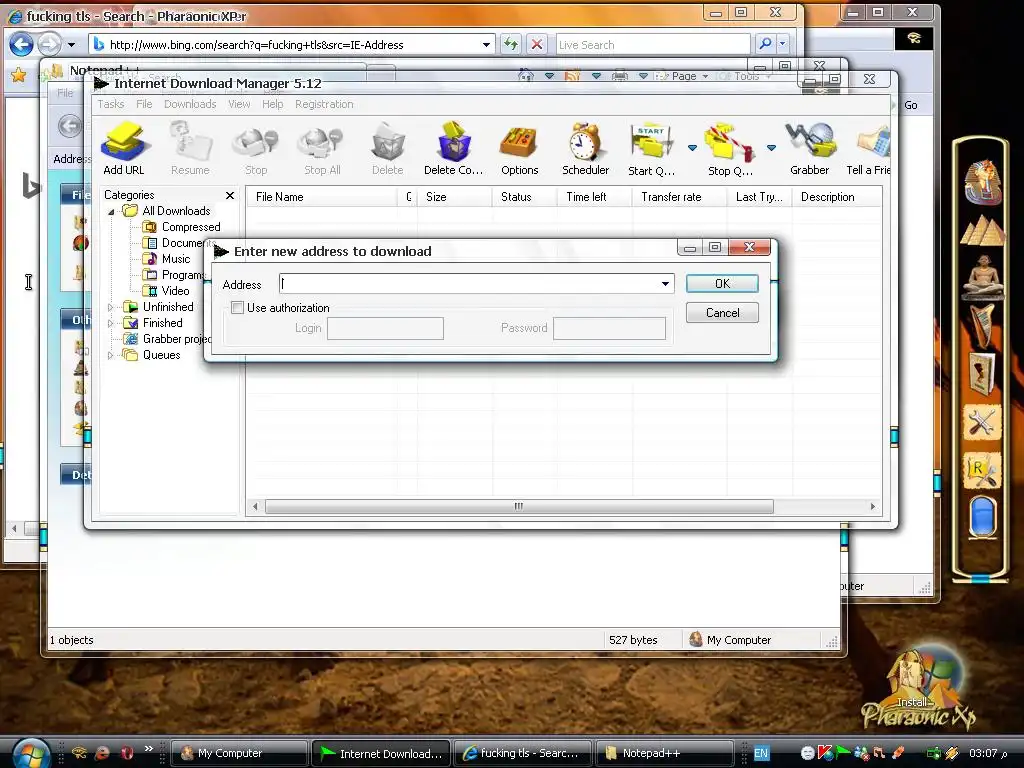This screenshot has height=768, width=1024.
Task: Expand the Finished tree node
Action: (x=110, y=323)
